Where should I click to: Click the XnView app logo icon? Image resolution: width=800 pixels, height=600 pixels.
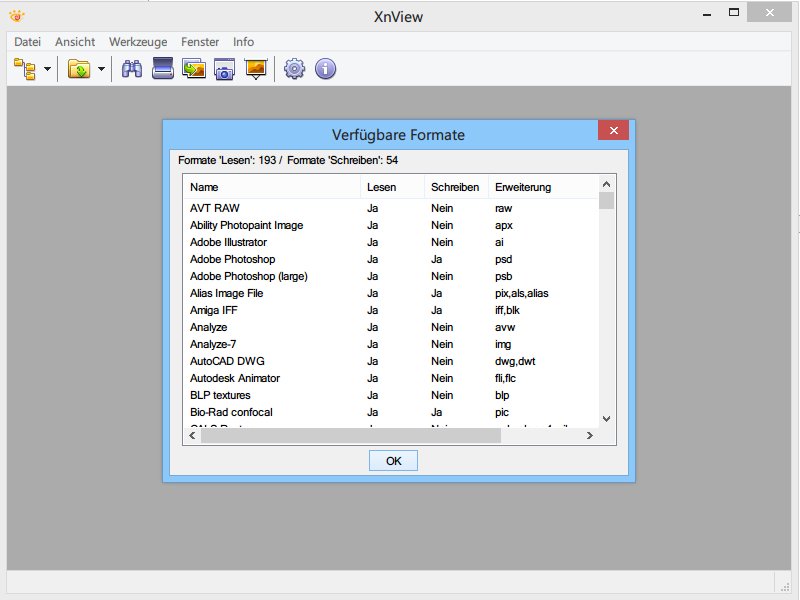(17, 16)
